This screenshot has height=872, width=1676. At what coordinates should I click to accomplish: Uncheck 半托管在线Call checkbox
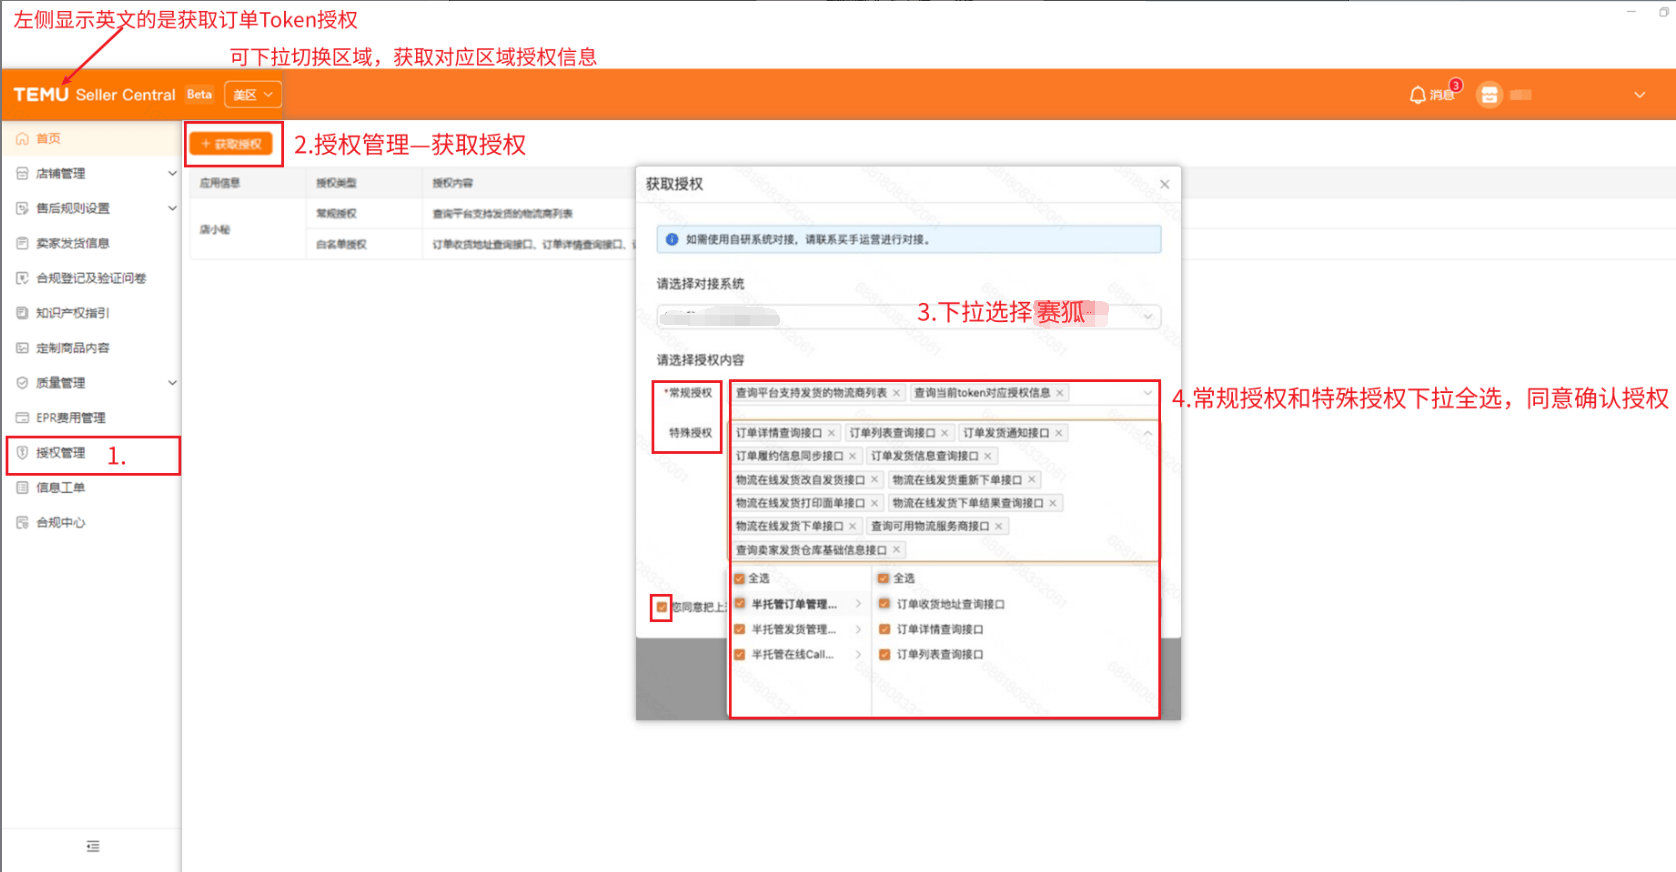click(740, 655)
